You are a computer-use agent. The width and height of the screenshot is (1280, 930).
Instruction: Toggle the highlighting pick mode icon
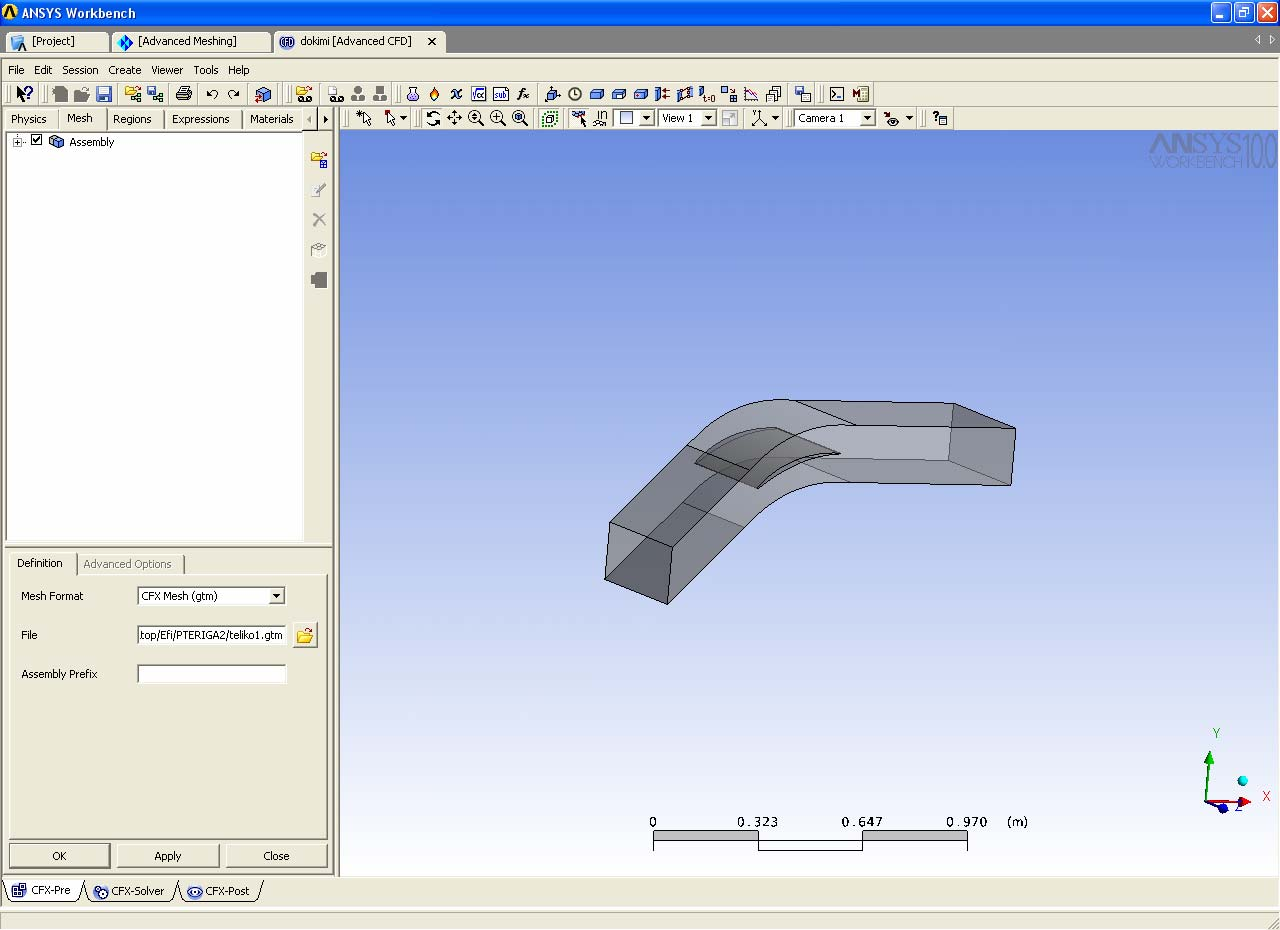pyautogui.click(x=579, y=118)
